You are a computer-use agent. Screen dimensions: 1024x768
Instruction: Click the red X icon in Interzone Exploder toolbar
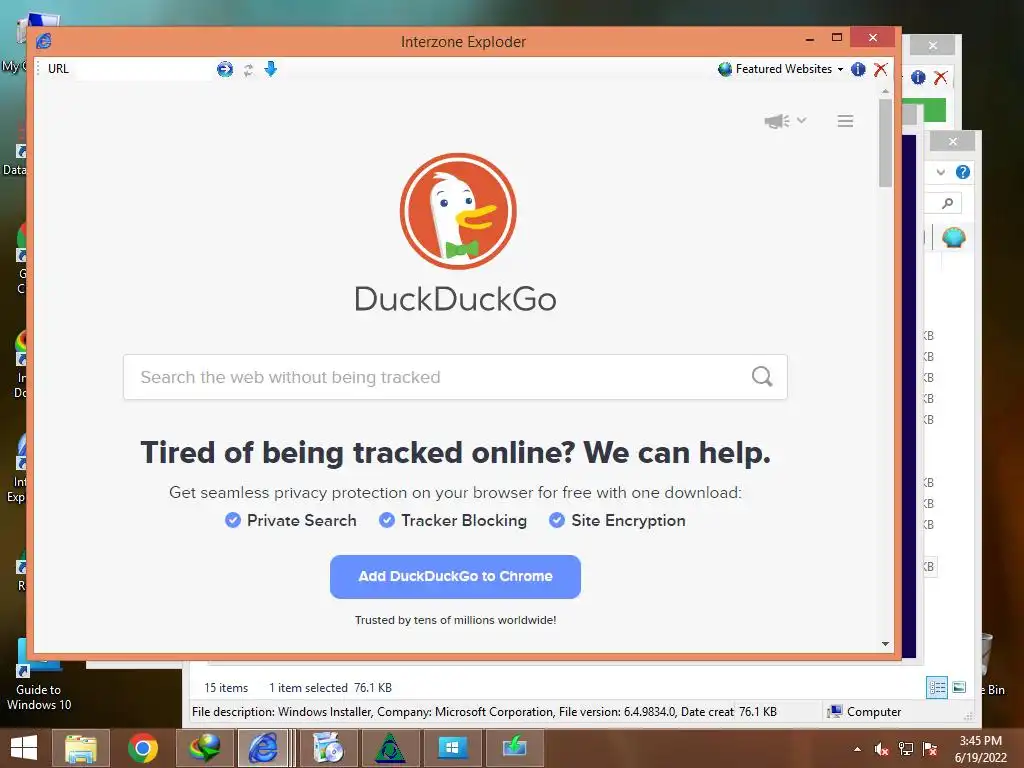coord(880,69)
